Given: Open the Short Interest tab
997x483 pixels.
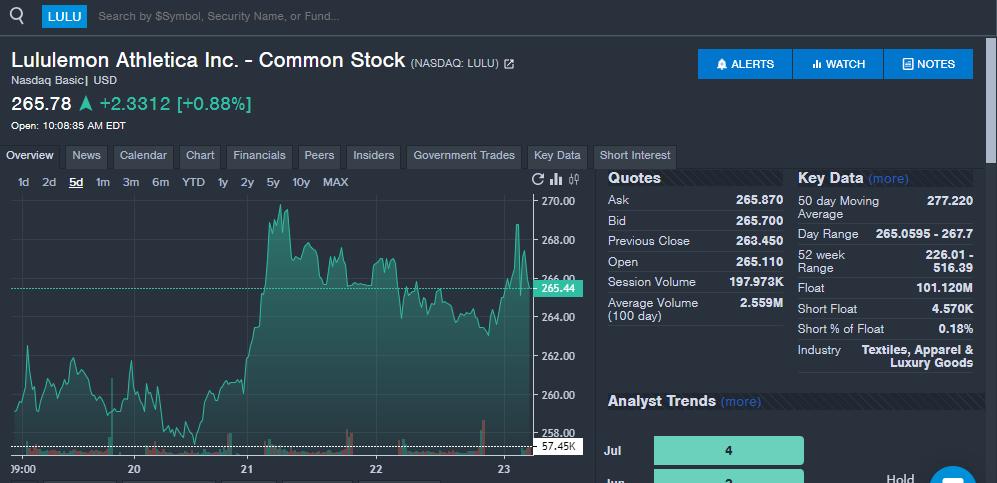Looking at the screenshot, I should (635, 156).
